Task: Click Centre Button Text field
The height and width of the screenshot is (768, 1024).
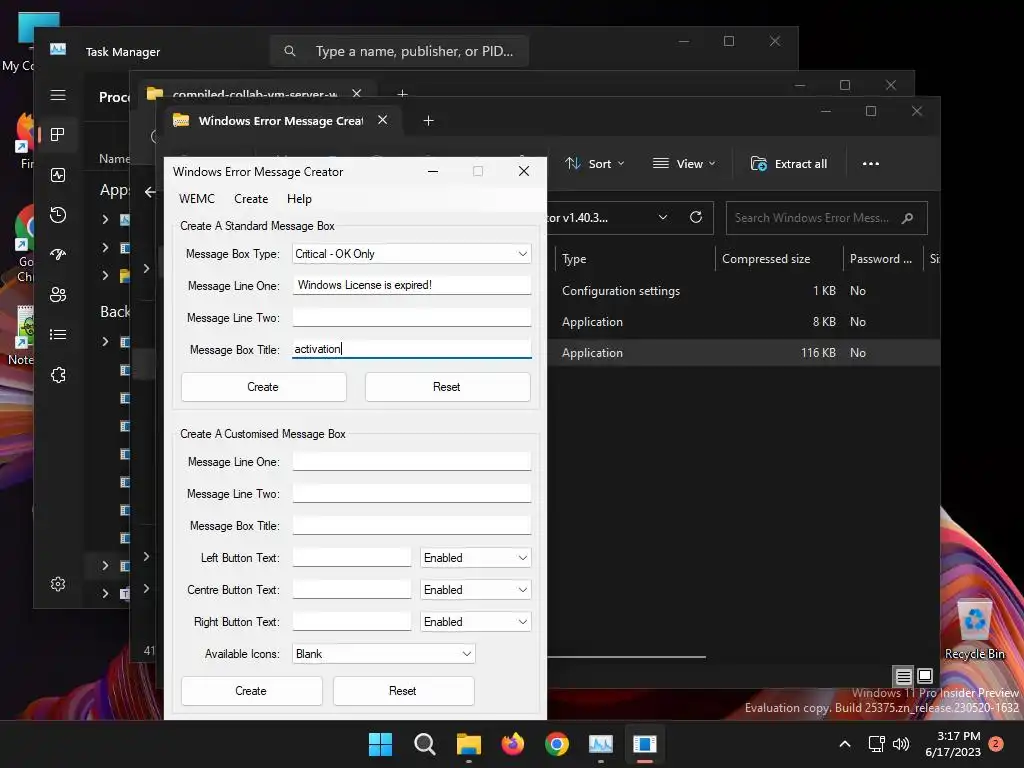Action: click(352, 590)
